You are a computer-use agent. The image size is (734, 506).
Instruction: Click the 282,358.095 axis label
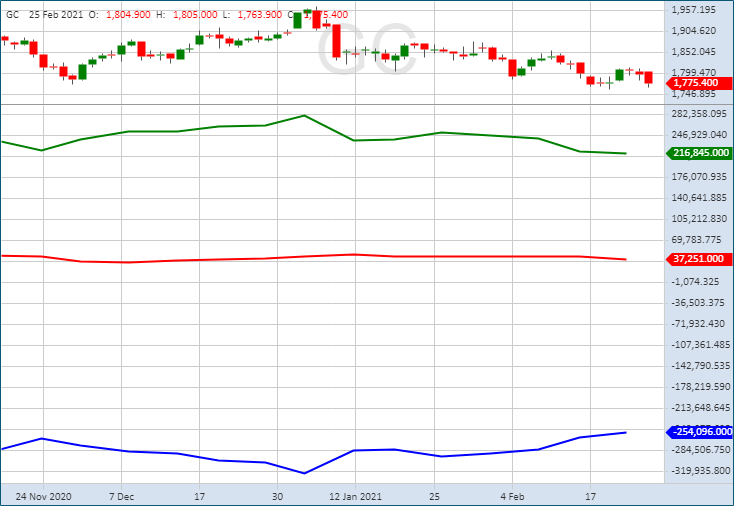tap(699, 114)
